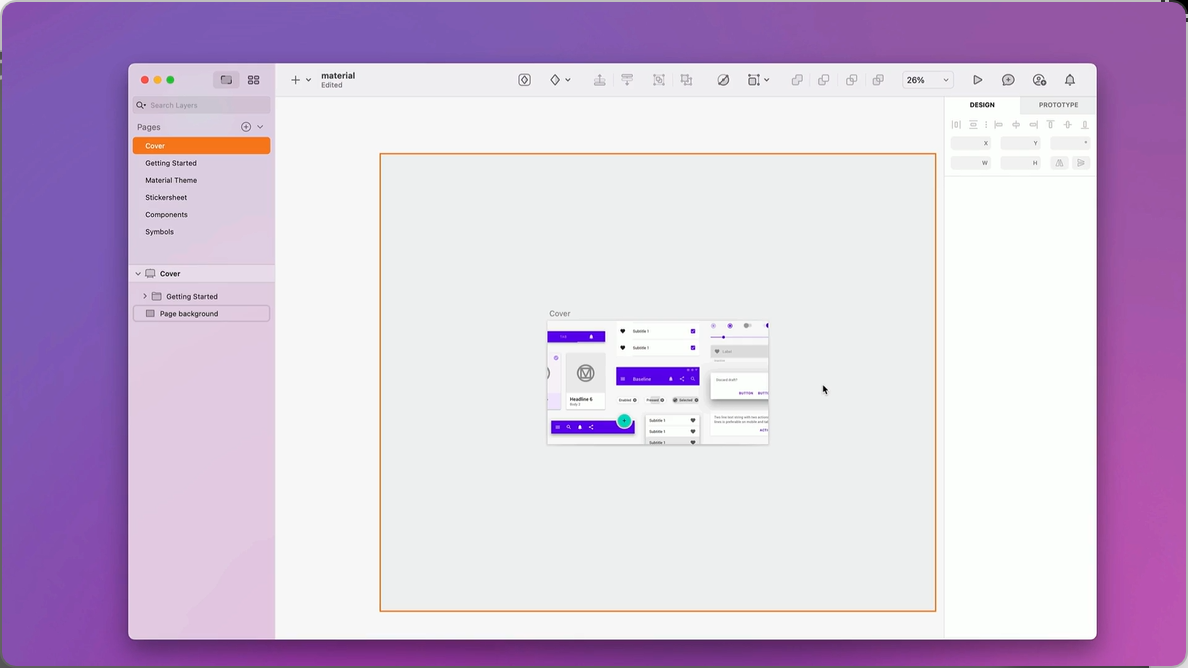Open notifications bell
The height and width of the screenshot is (668, 1188).
[x=1070, y=80]
